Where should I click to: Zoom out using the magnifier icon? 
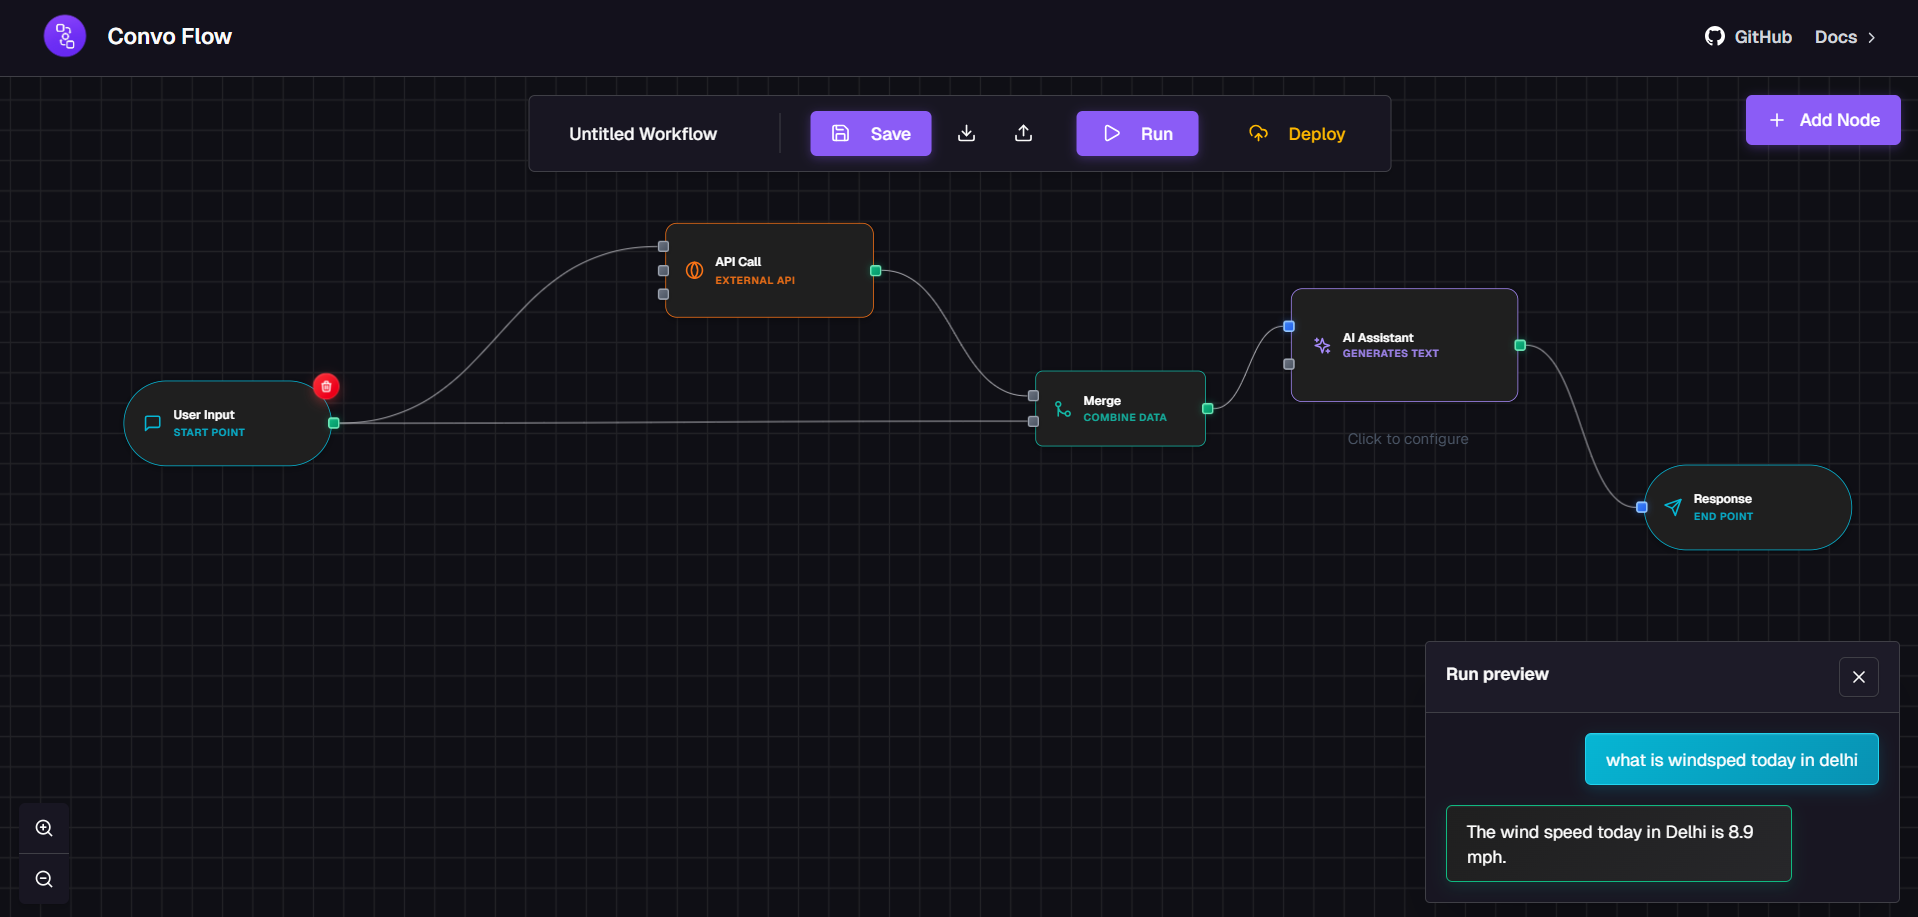(x=44, y=879)
